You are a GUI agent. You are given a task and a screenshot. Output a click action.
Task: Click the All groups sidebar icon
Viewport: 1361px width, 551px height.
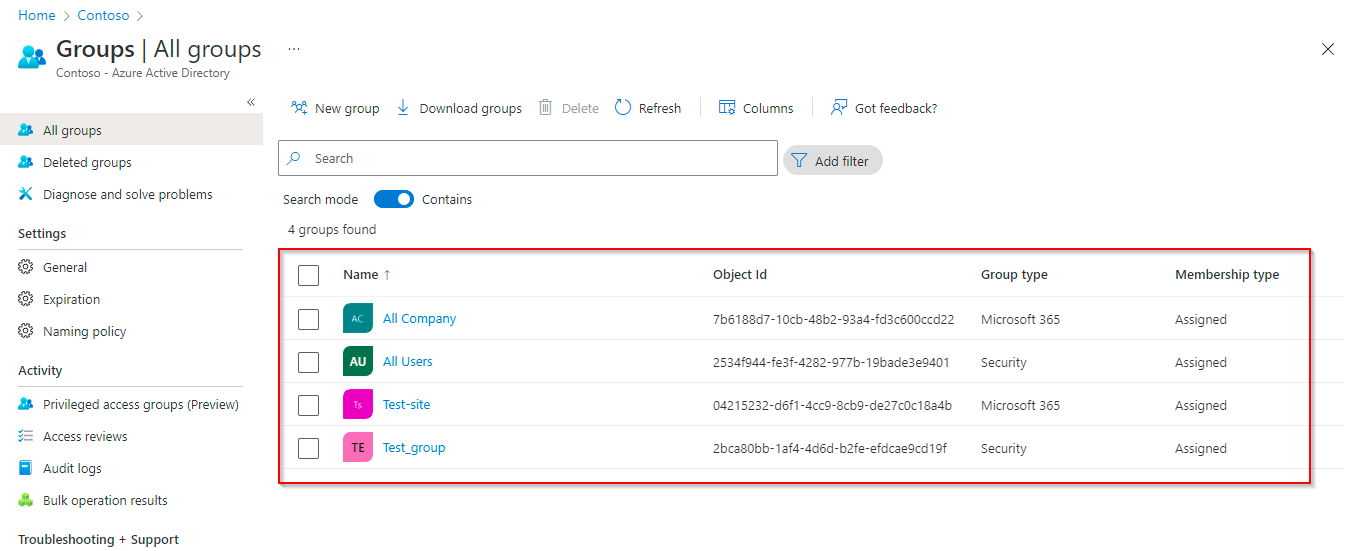point(26,130)
